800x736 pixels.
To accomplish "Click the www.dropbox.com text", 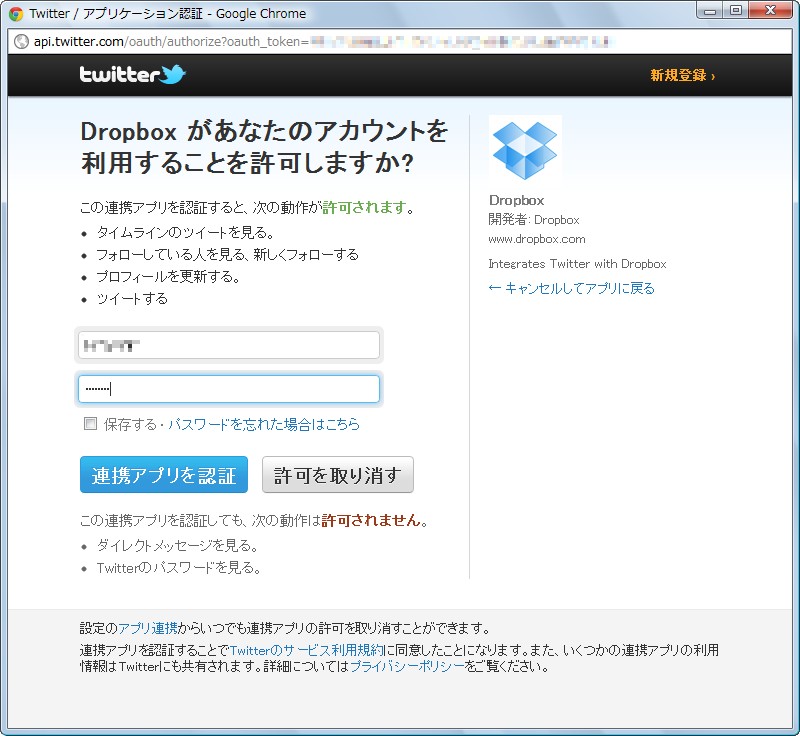I will click(x=537, y=239).
